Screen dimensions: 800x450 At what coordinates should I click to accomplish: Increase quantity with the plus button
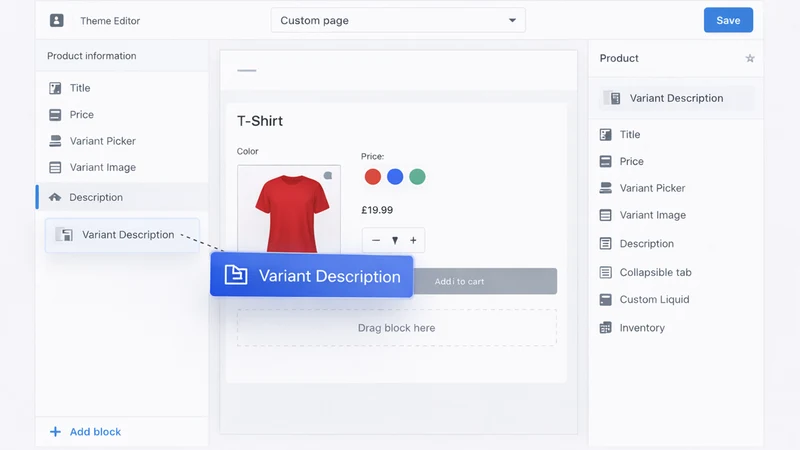coord(413,240)
